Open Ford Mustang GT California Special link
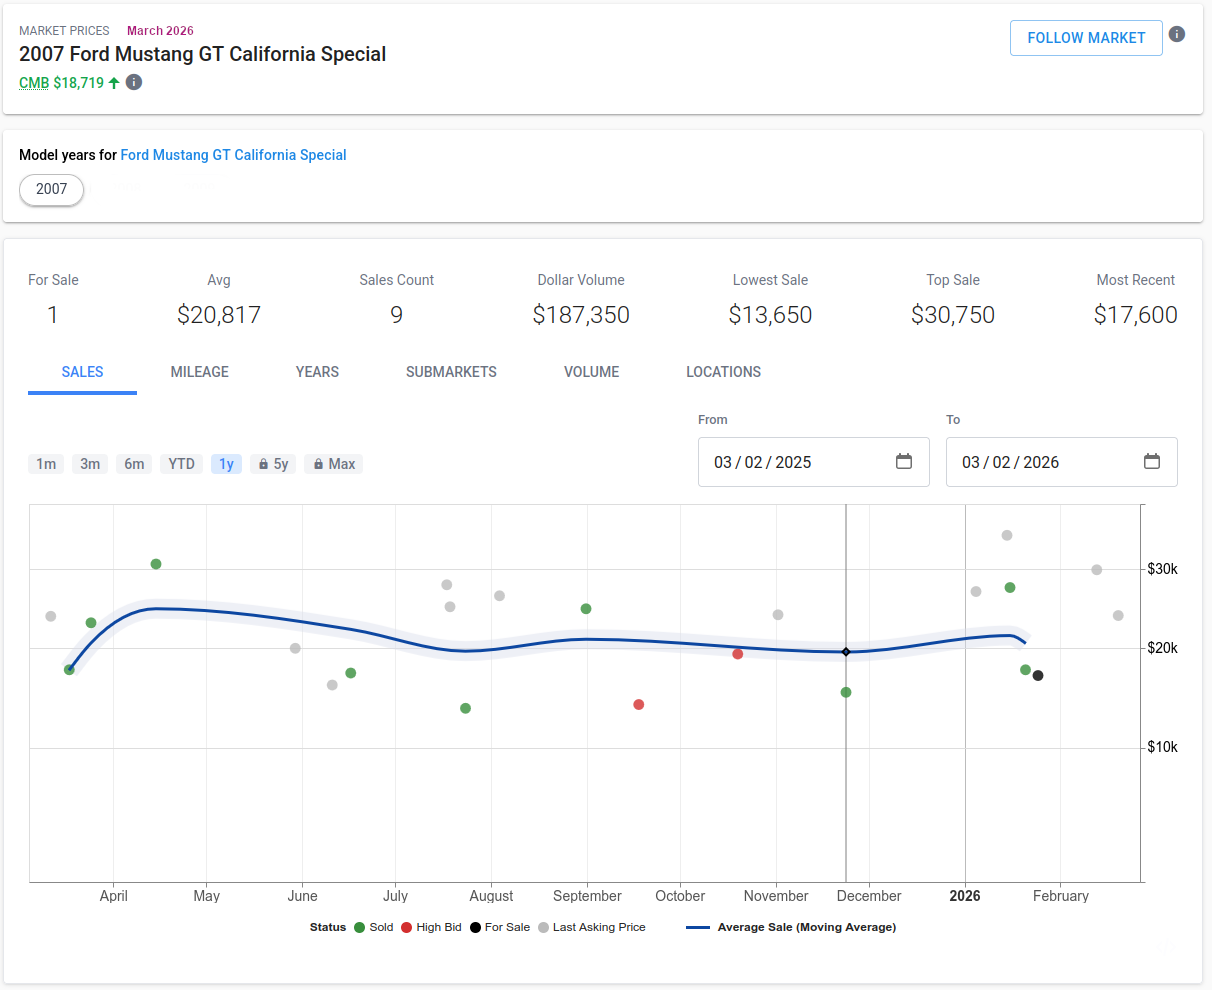The height and width of the screenshot is (990, 1212). pos(233,155)
